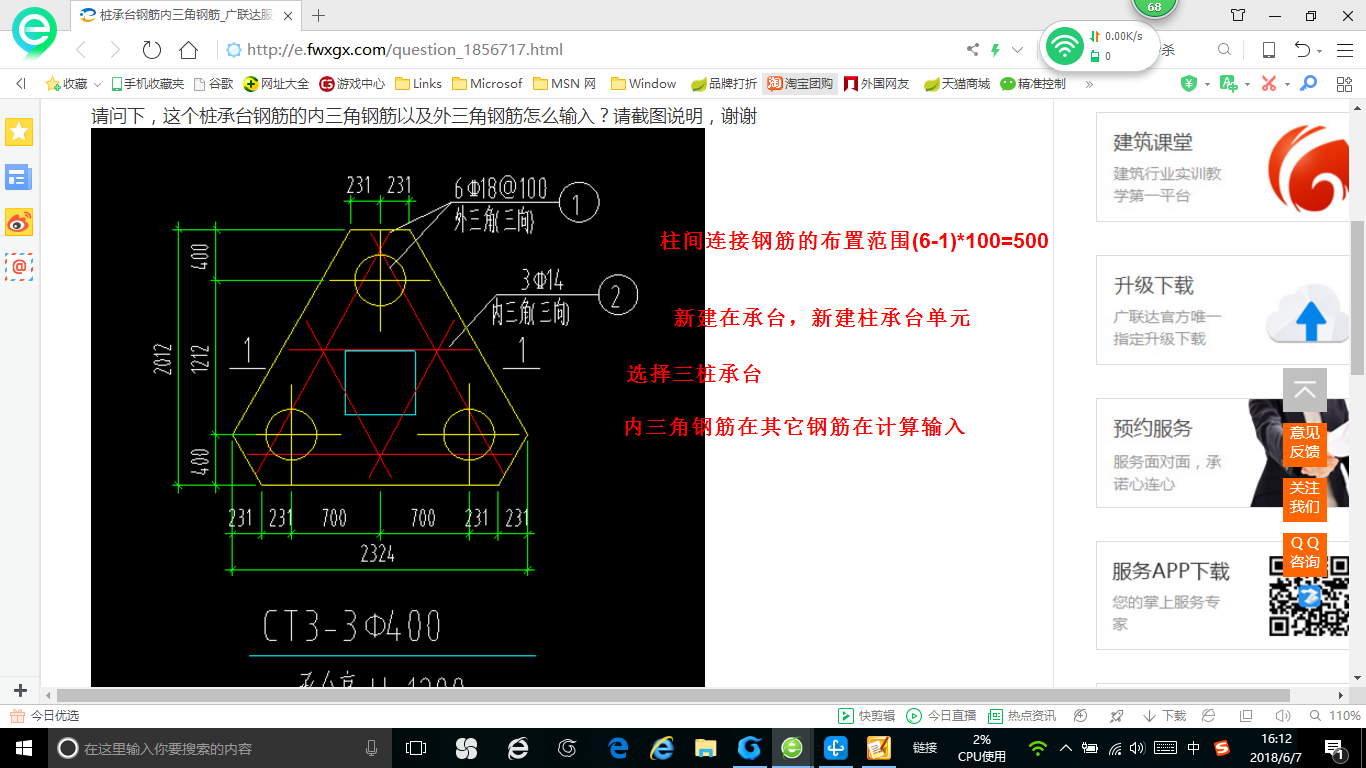Open the sidebar favorites star
The image size is (1366, 768).
pos(19,131)
